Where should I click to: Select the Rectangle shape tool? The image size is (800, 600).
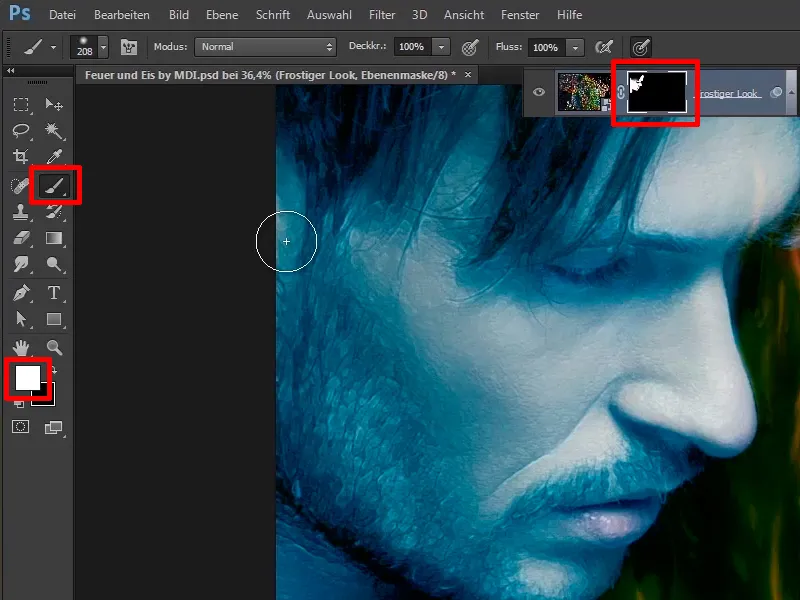coord(54,319)
